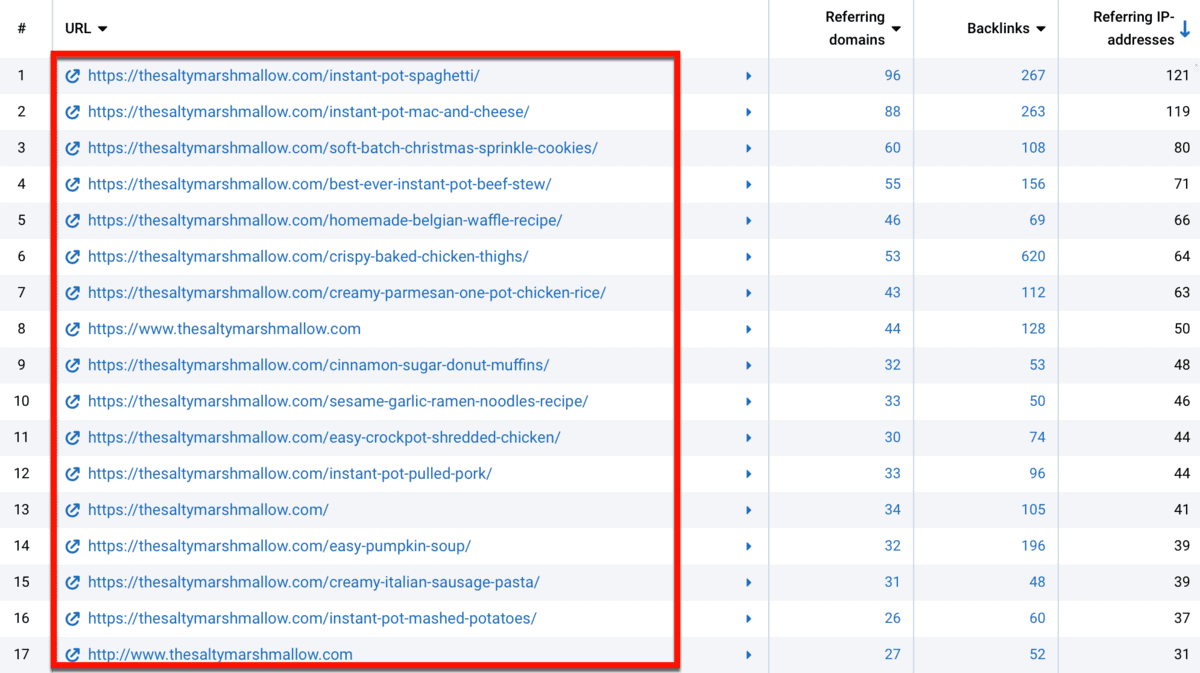Image resolution: width=1200 pixels, height=673 pixels.
Task: Open the creamy-parmesan-one-pot-chicken-rice URL
Action: pos(347,293)
